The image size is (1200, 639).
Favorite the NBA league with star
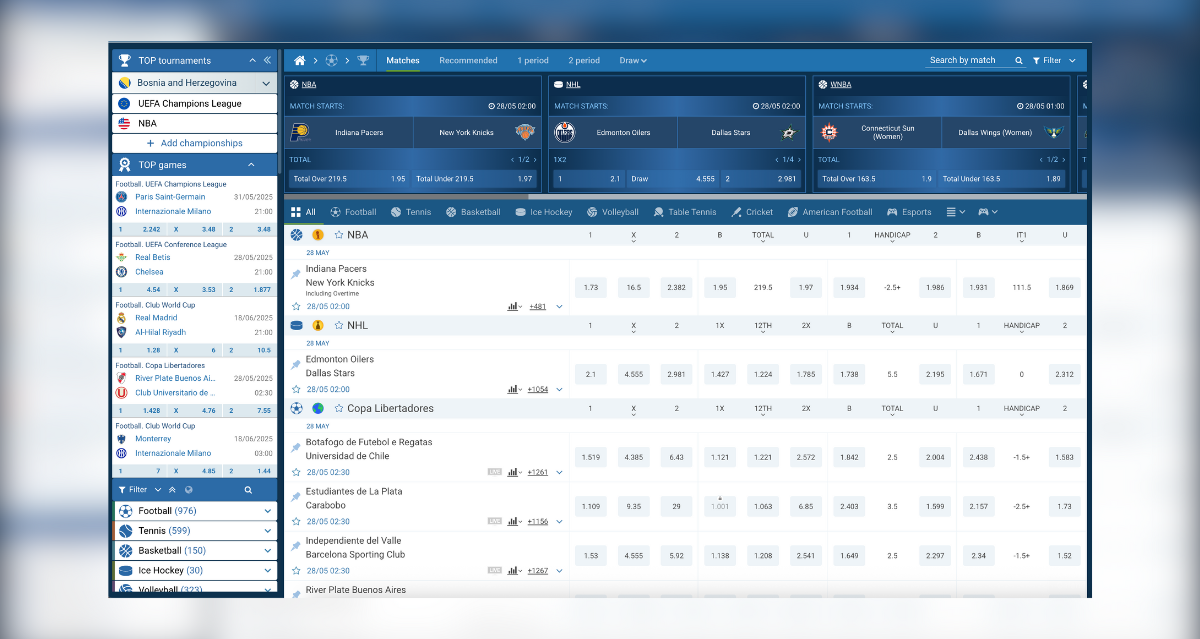(339, 234)
